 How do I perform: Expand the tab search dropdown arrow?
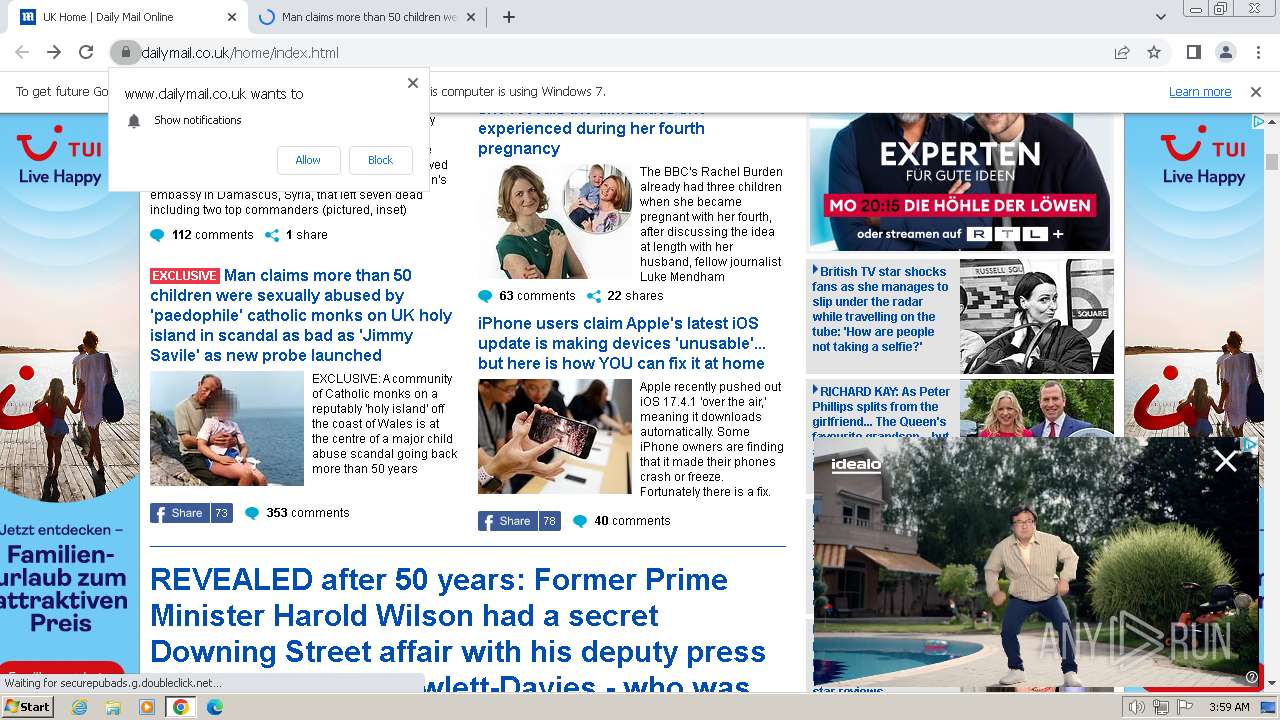click(1161, 17)
